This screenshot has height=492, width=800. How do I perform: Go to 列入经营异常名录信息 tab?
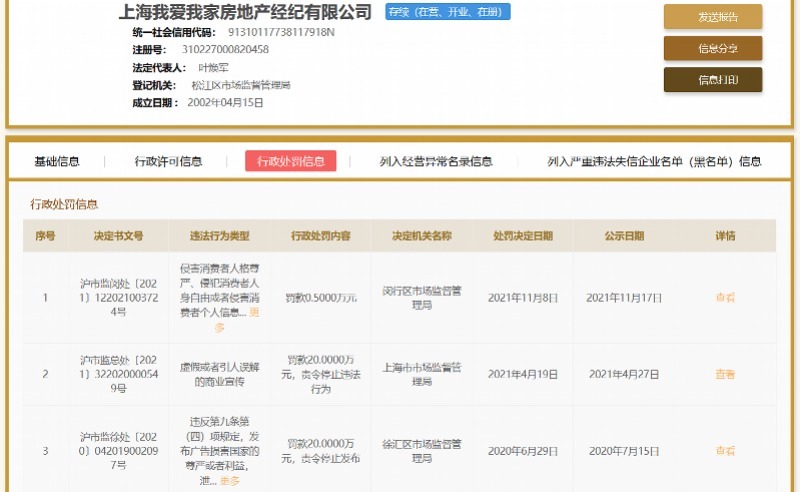point(436,161)
